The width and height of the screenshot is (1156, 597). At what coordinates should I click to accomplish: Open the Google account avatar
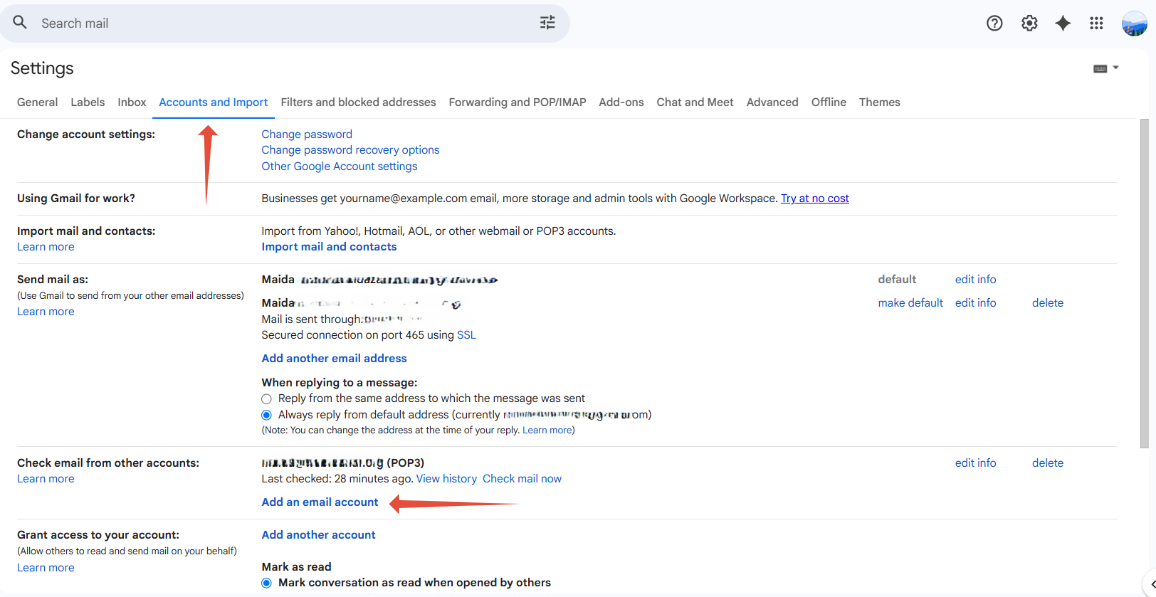[1134, 24]
